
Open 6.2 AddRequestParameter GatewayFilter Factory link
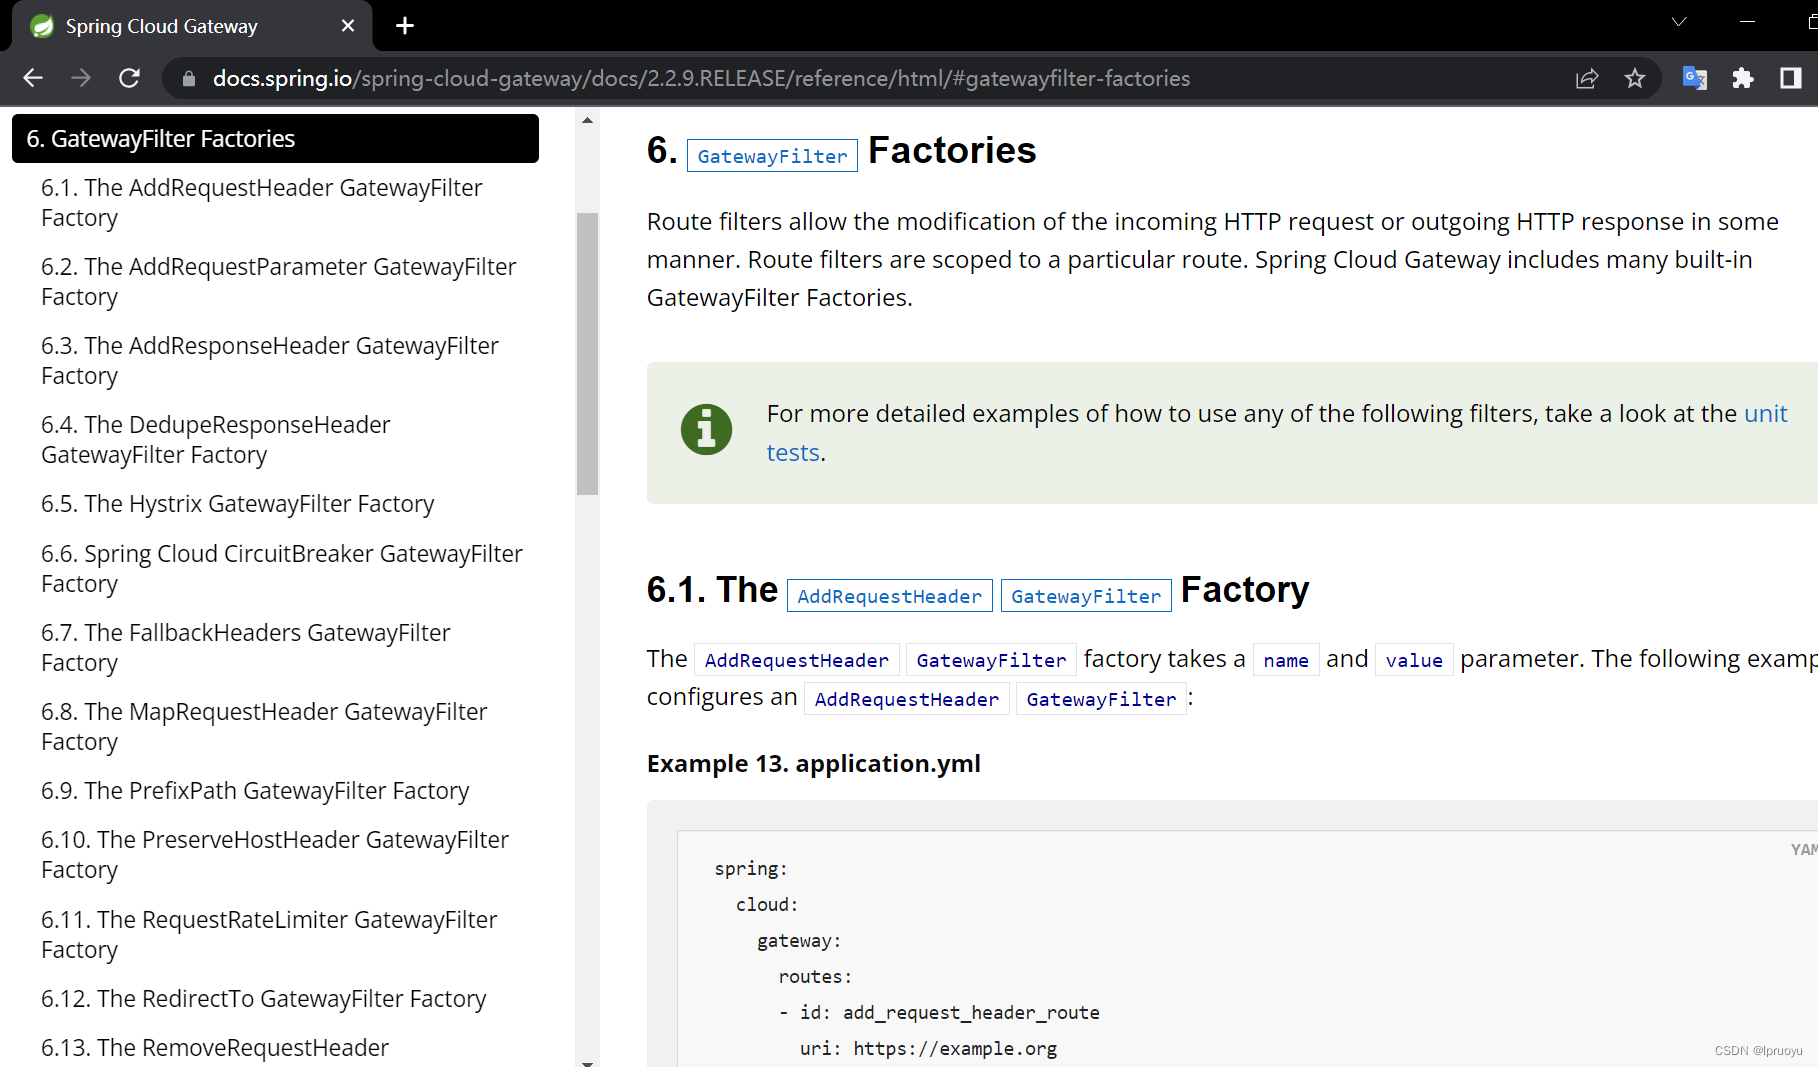279,282
